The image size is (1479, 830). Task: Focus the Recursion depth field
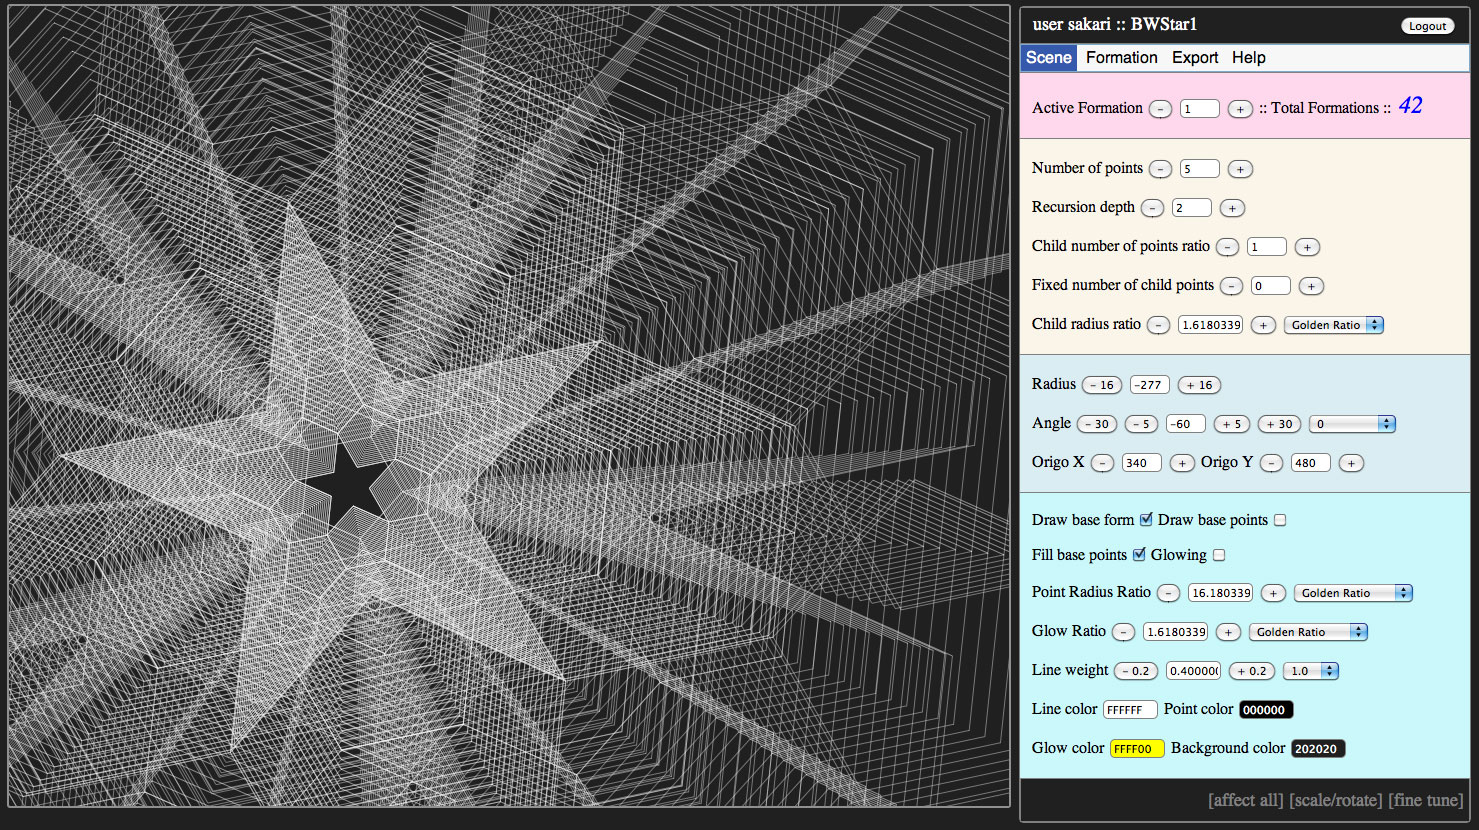click(x=1192, y=208)
